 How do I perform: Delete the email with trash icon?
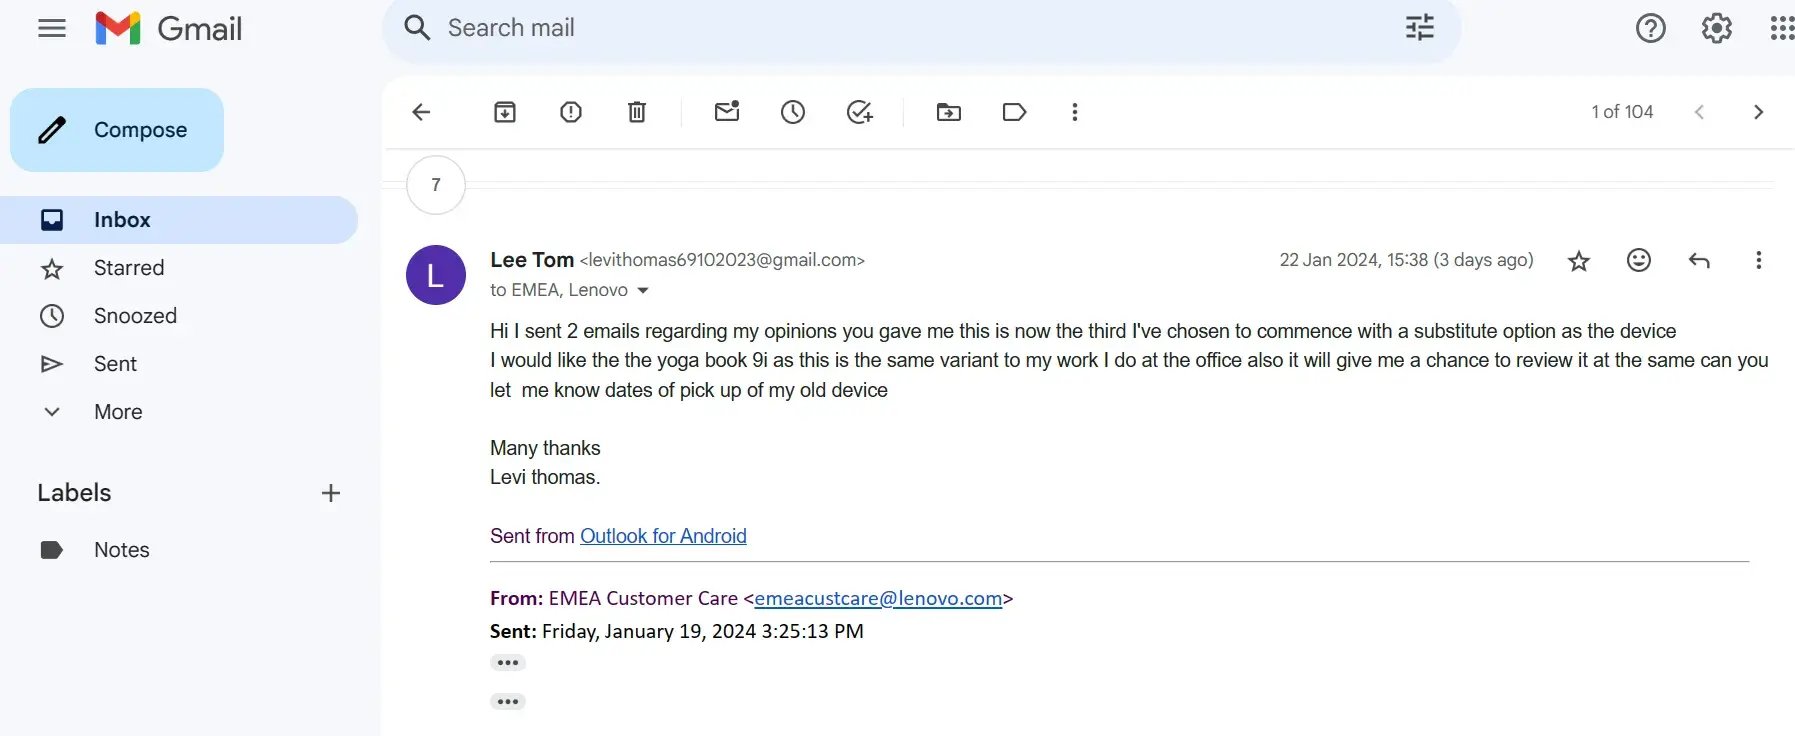click(x=637, y=112)
